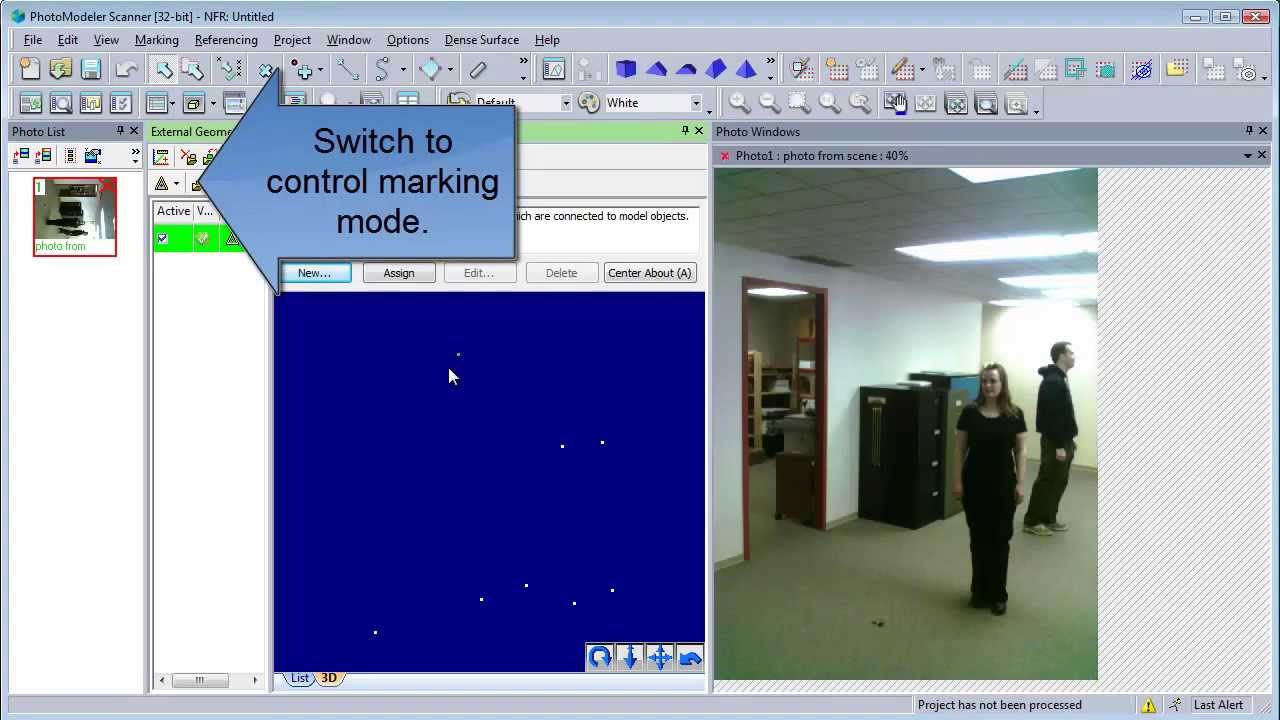The width and height of the screenshot is (1280, 720).
Task: Click Last Alert in status bar
Action: pos(1218,705)
